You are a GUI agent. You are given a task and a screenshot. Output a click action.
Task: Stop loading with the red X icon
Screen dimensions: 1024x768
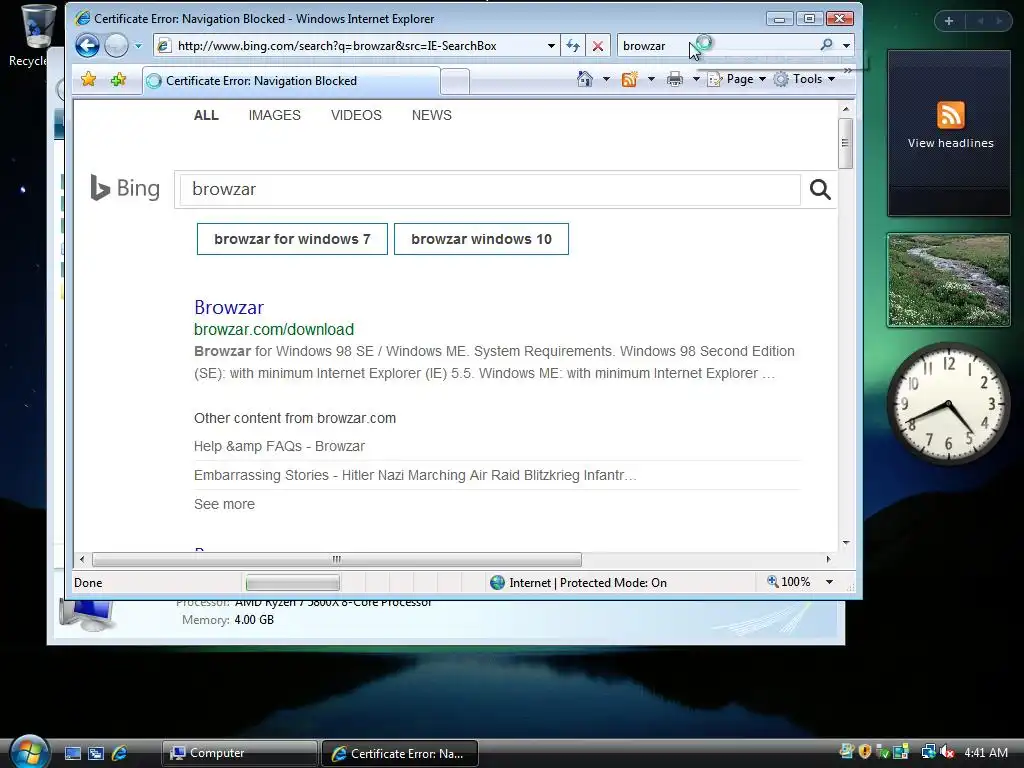(598, 46)
